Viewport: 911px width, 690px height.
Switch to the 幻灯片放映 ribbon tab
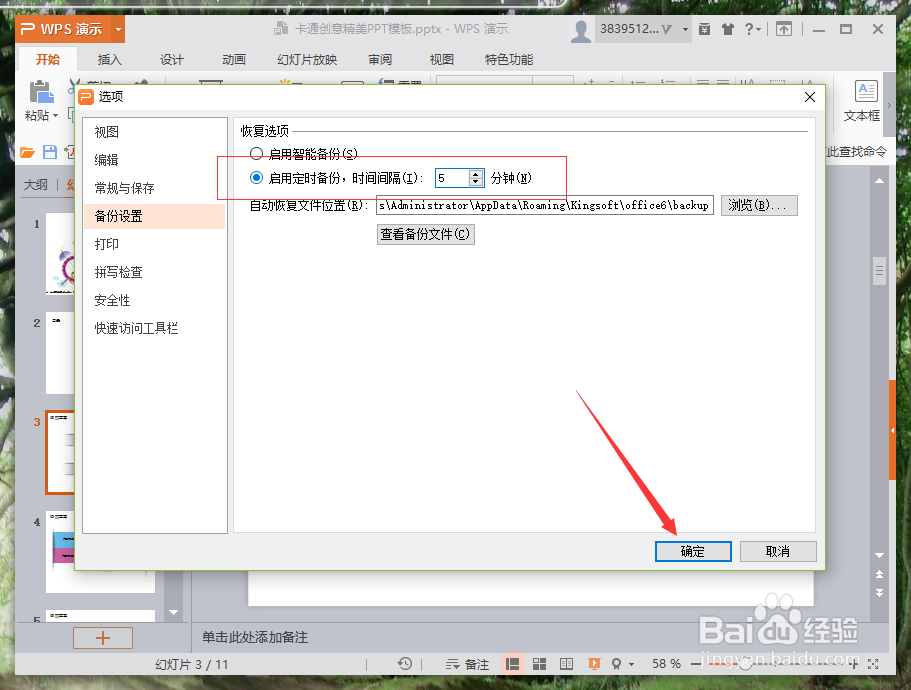click(306, 59)
